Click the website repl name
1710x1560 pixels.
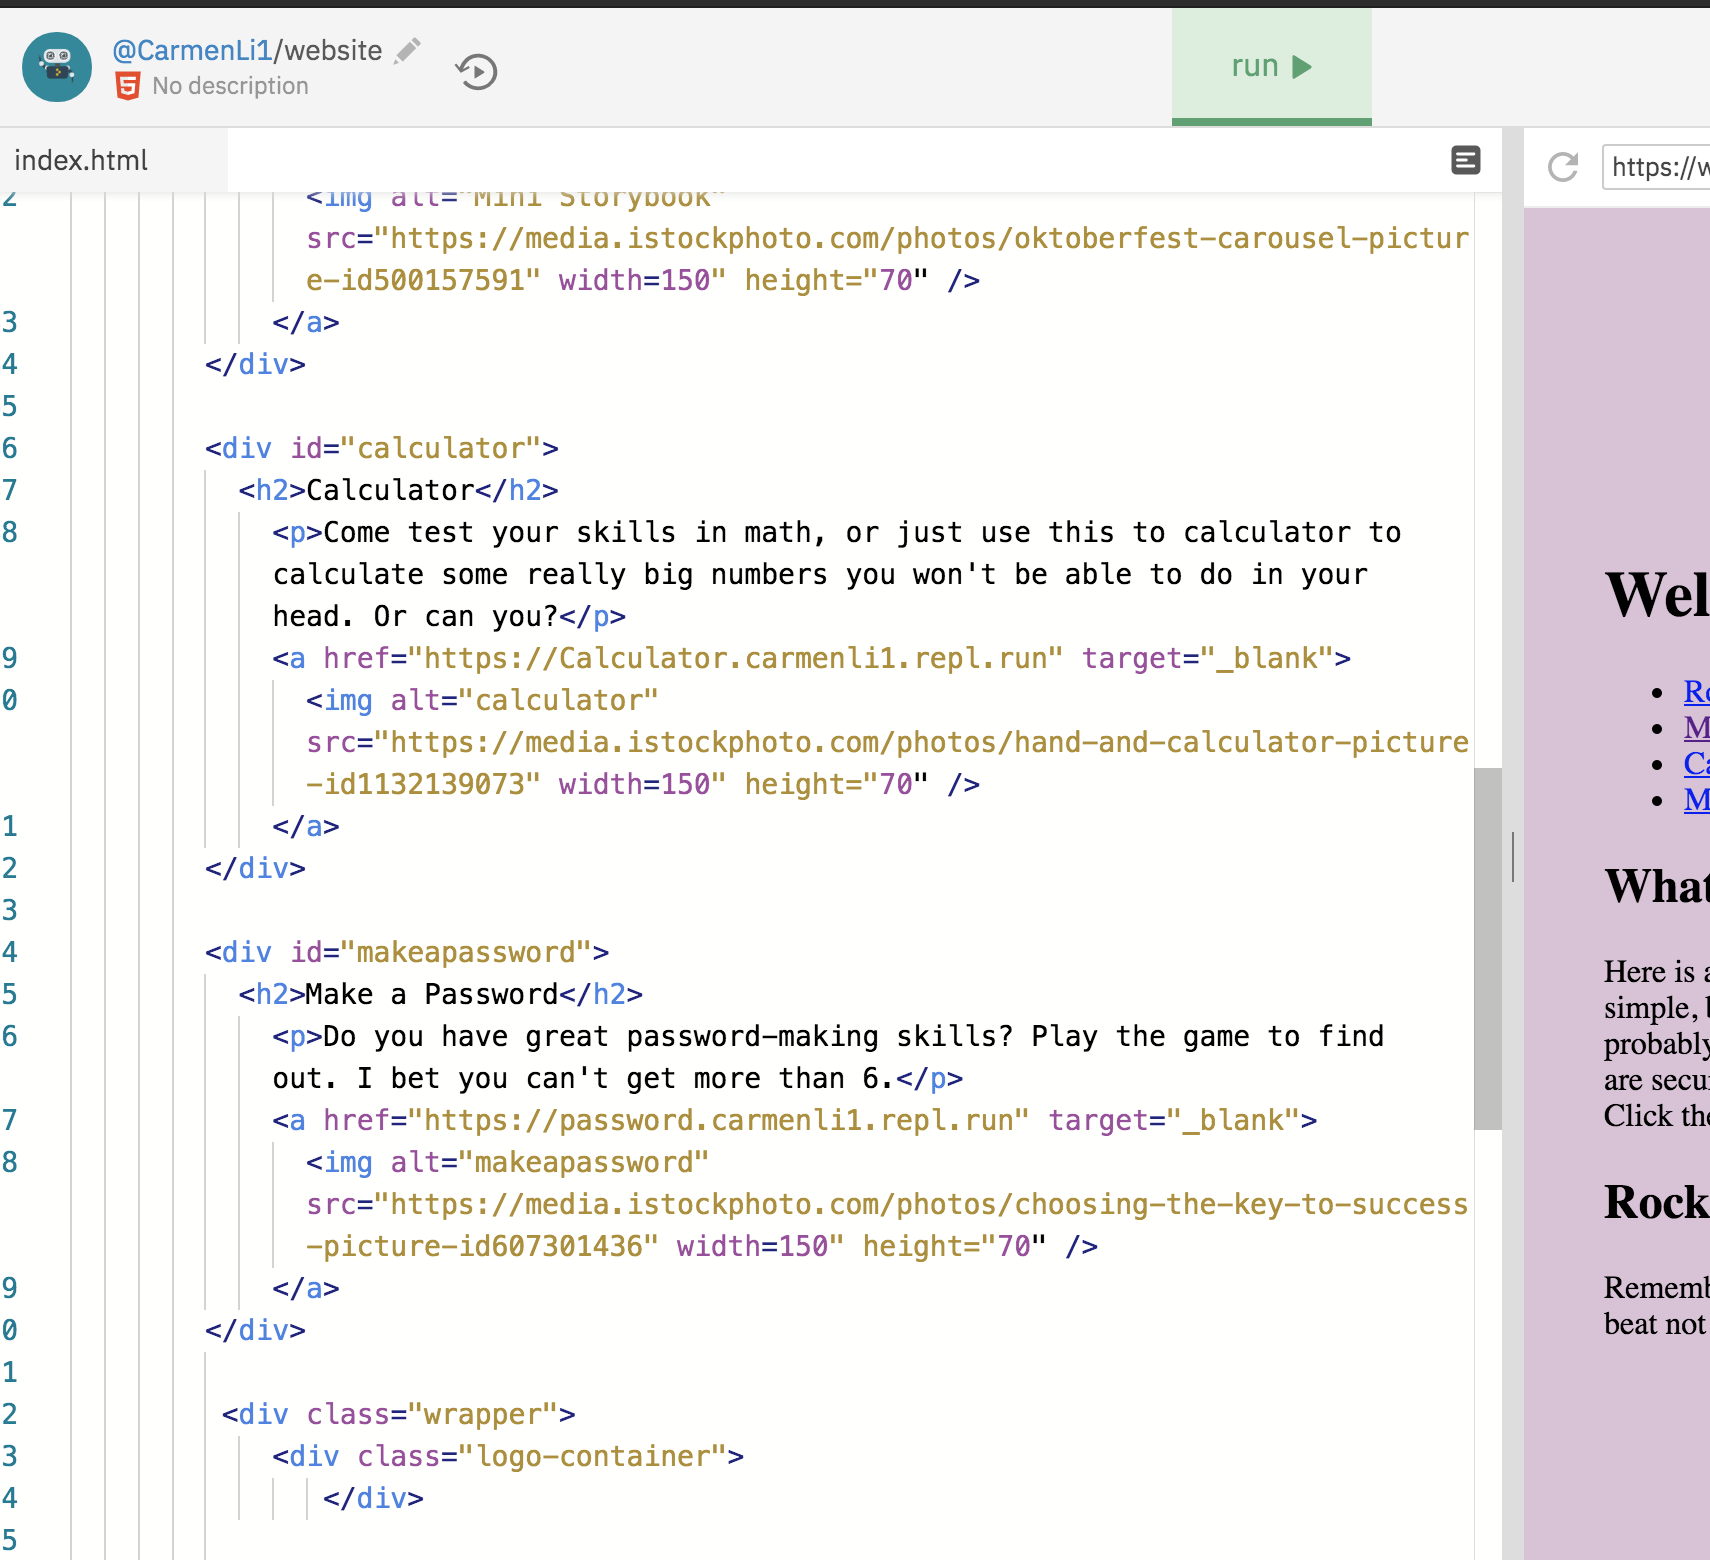[x=333, y=51]
